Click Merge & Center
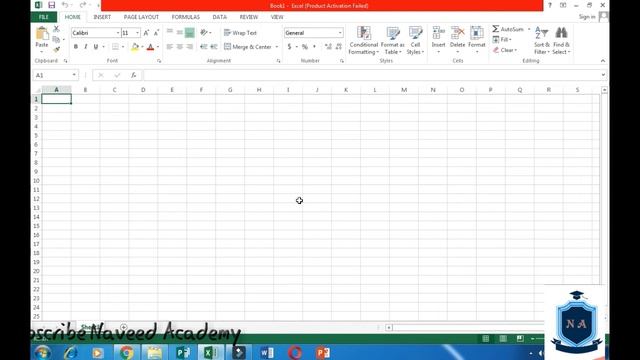The height and width of the screenshot is (360, 640). click(x=248, y=47)
